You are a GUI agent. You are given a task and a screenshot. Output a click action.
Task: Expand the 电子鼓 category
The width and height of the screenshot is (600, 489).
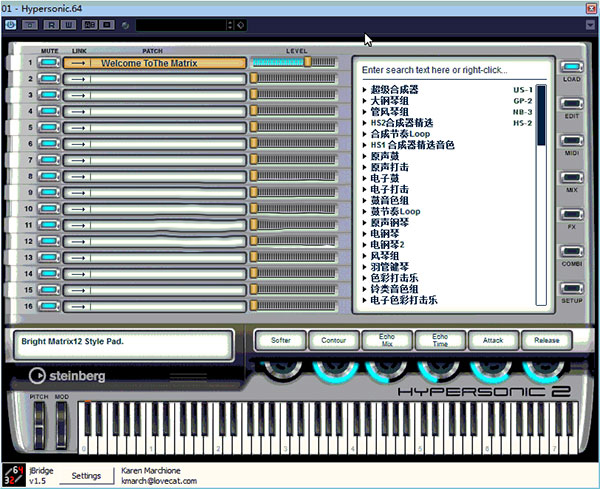click(365, 179)
